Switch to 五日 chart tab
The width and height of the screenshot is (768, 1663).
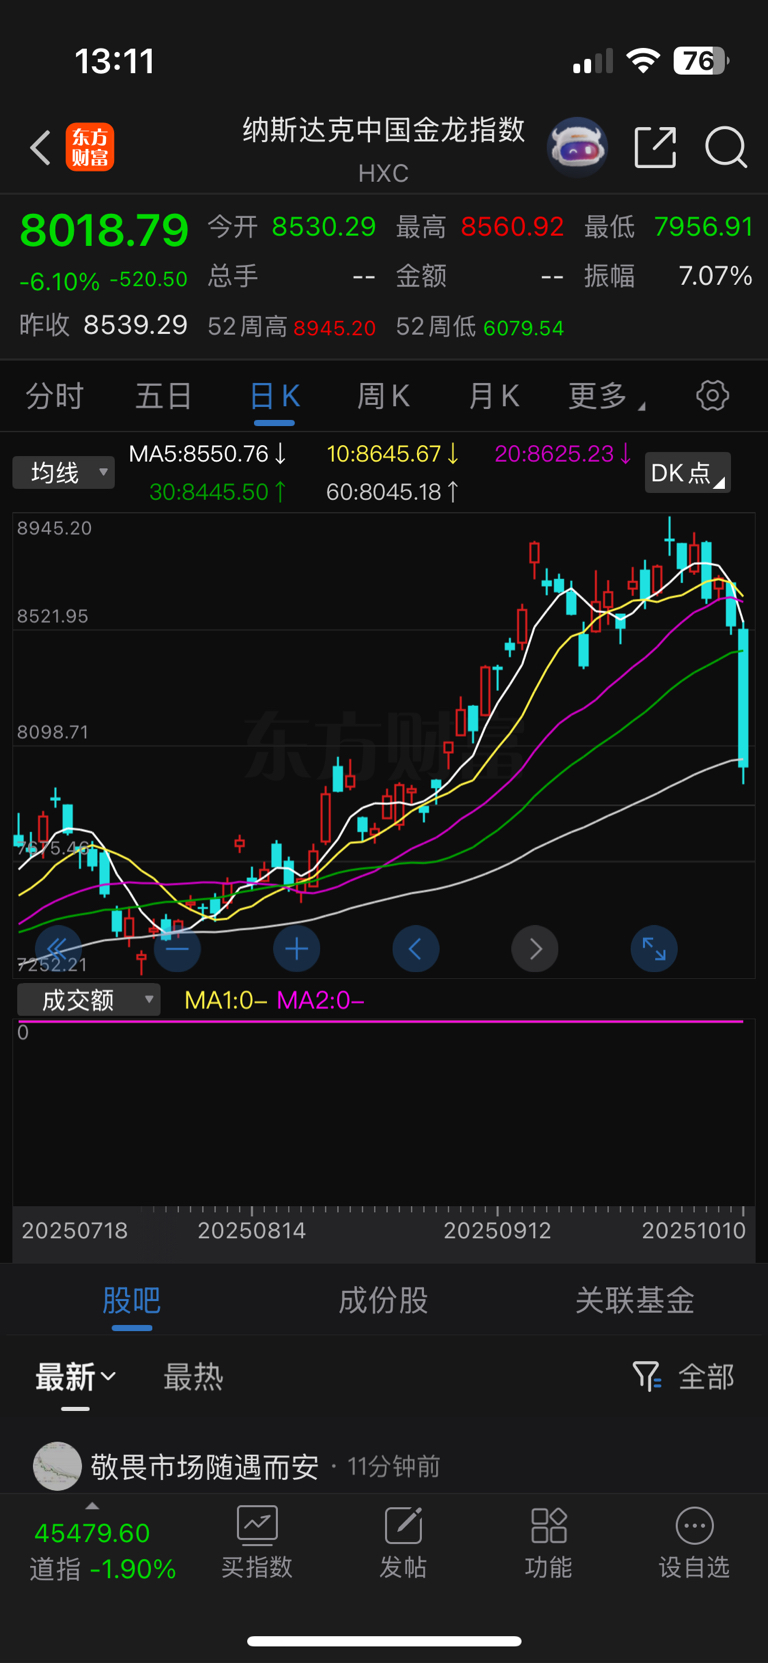point(164,396)
